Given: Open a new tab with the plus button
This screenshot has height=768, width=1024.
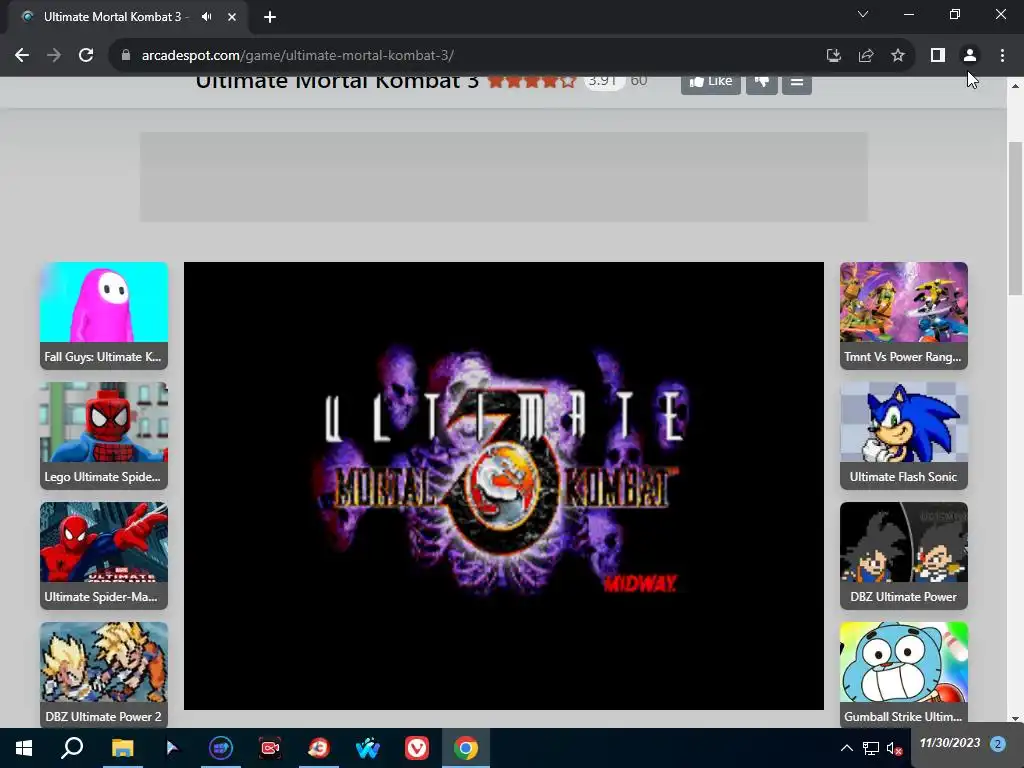Looking at the screenshot, I should point(270,17).
